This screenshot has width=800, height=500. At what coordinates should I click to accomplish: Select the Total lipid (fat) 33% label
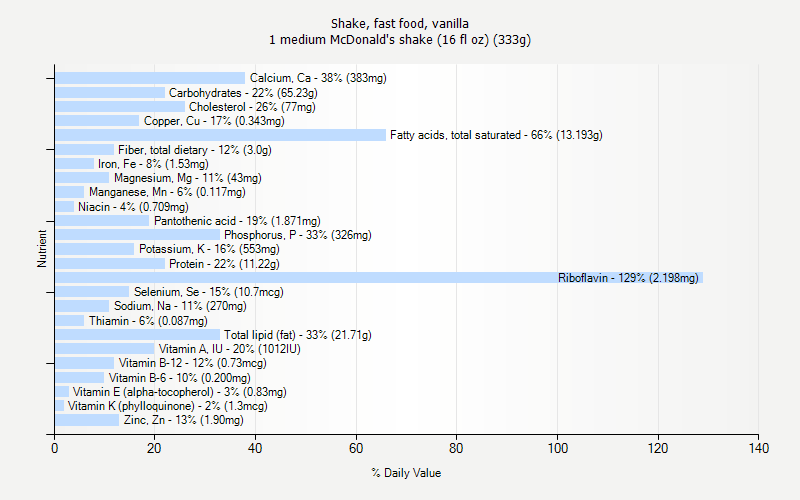297,335
